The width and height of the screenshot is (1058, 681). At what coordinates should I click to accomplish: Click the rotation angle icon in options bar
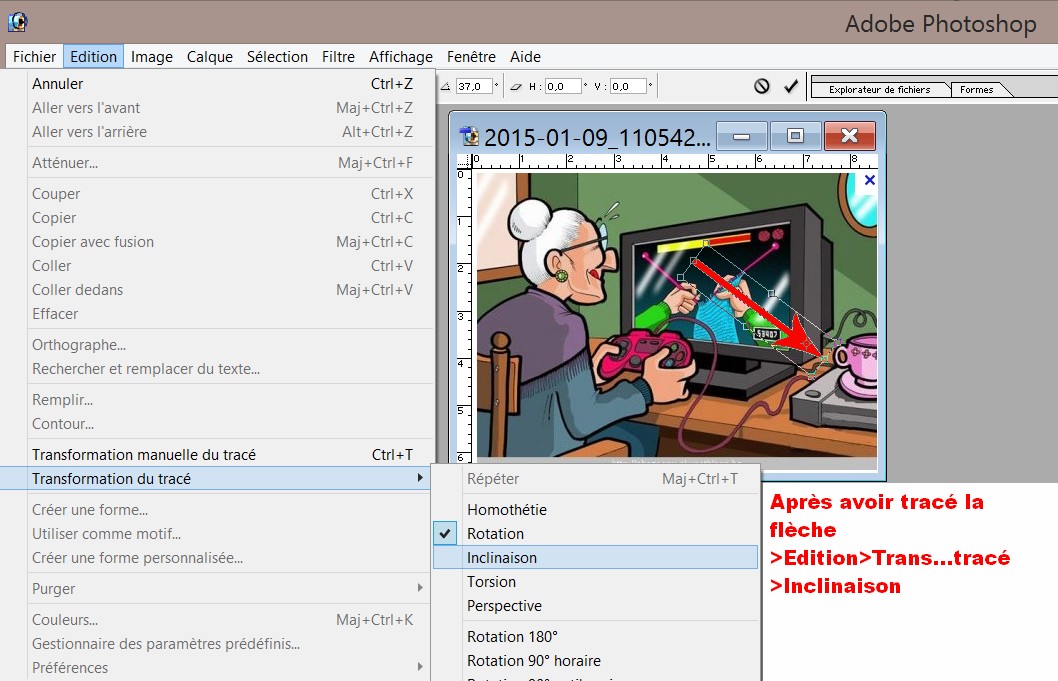coord(445,86)
